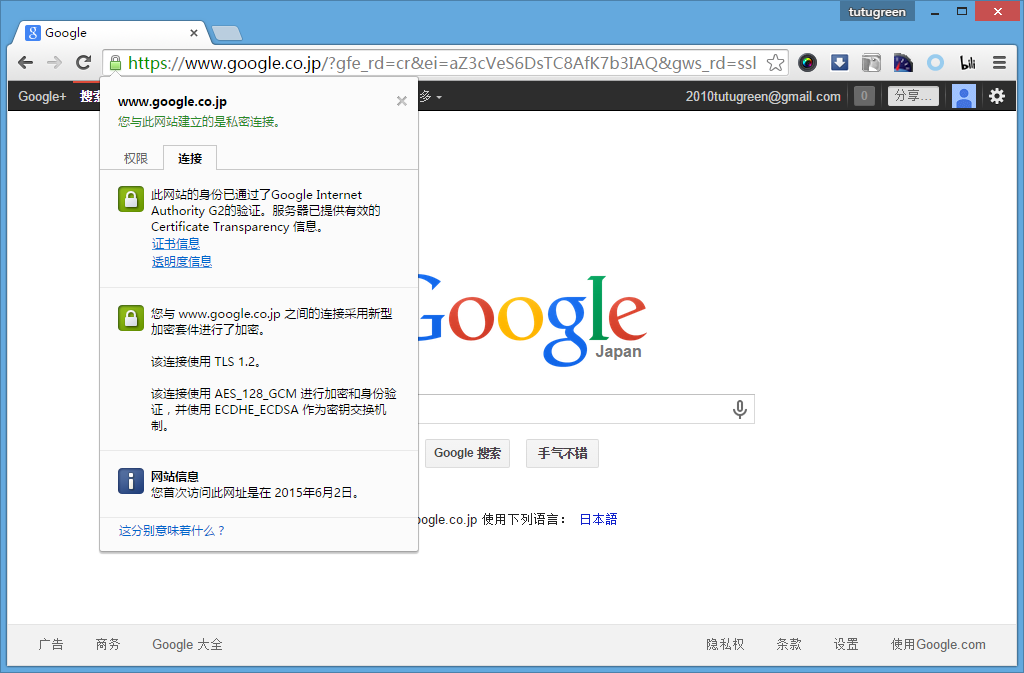Select the 连接 tab

point(190,159)
